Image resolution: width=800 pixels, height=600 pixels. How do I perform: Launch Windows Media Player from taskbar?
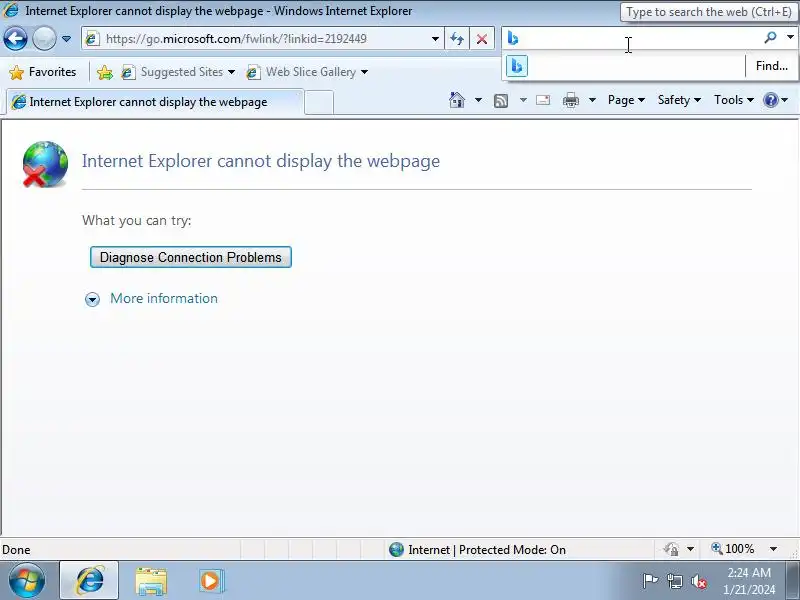(211, 581)
